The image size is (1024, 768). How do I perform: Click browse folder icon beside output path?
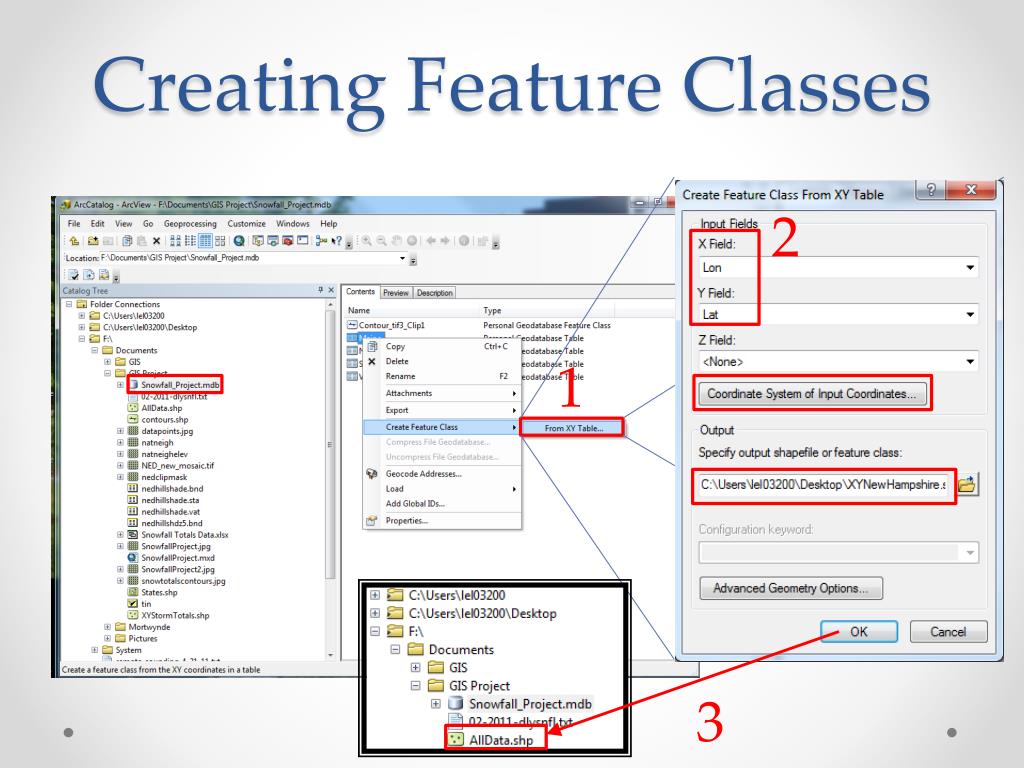[x=967, y=485]
